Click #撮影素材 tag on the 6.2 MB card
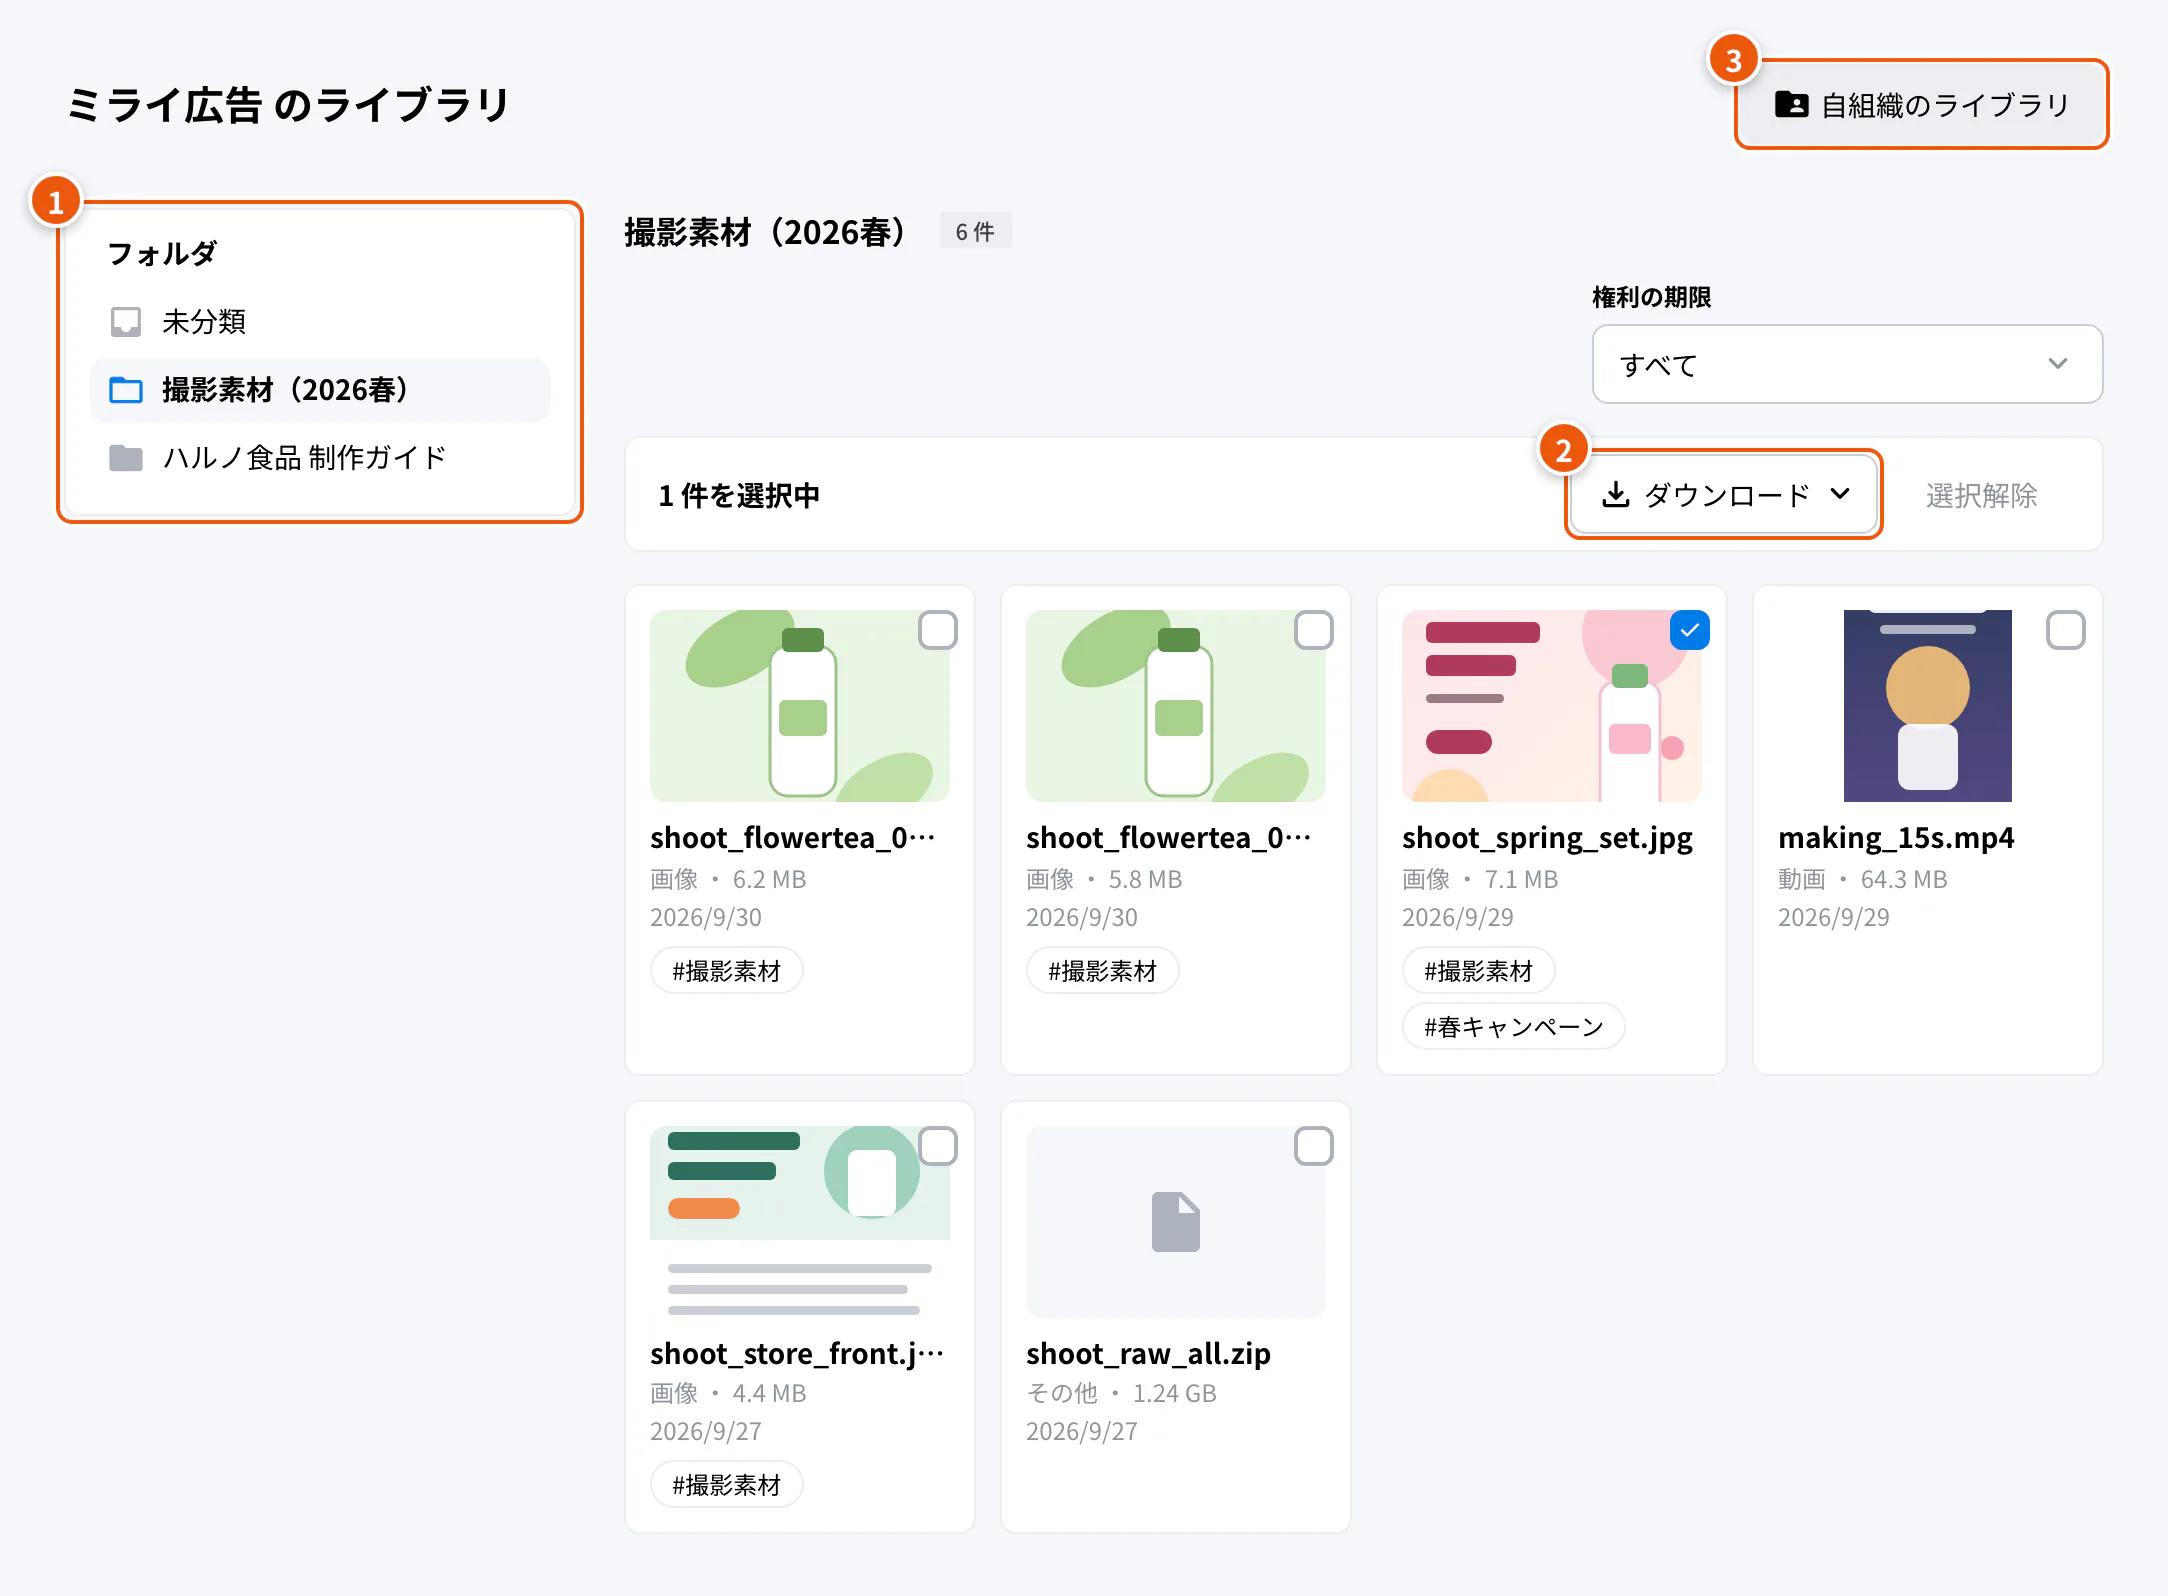Screen dimensions: 2168x1596 click(727, 971)
